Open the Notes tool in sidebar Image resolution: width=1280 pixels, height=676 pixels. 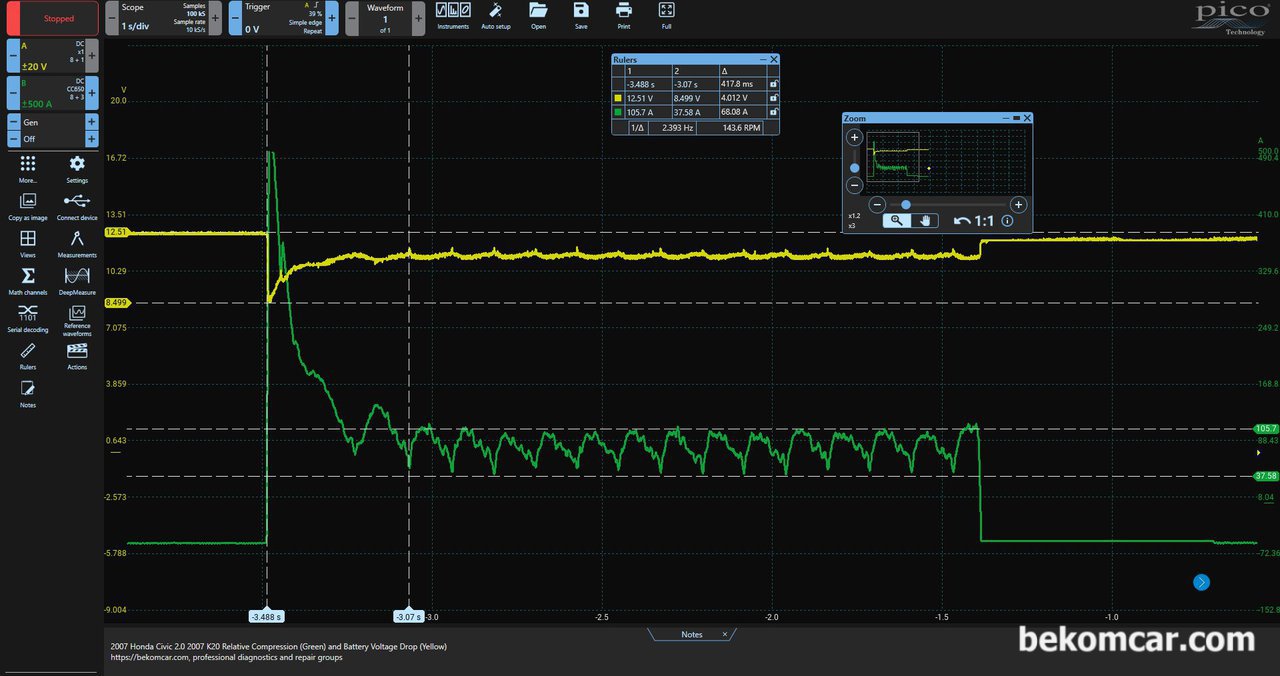pyautogui.click(x=28, y=393)
